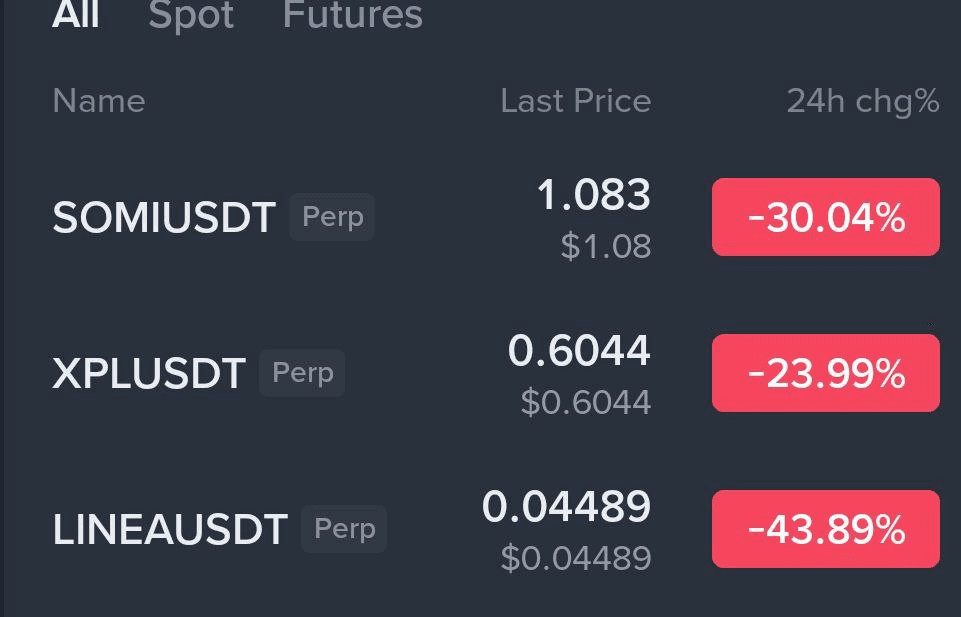Viewport: 961px width, 617px height.
Task: Click the 0.04489 last price value
Action: coord(566,507)
